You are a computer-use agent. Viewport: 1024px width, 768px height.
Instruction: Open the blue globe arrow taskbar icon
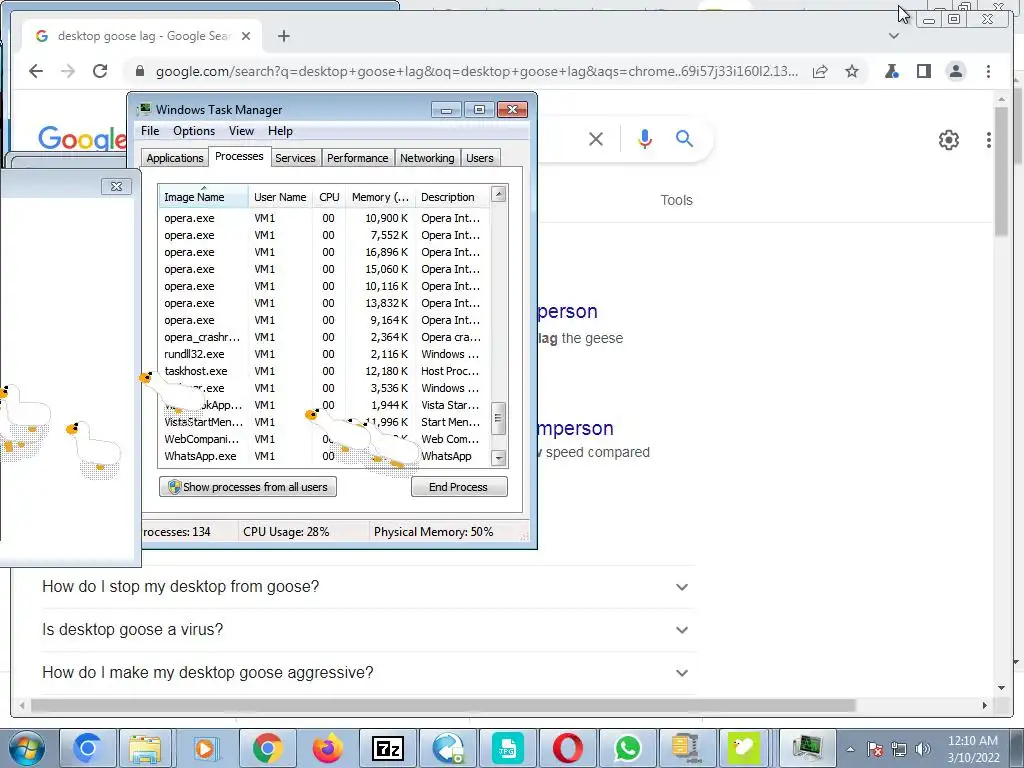click(448, 748)
